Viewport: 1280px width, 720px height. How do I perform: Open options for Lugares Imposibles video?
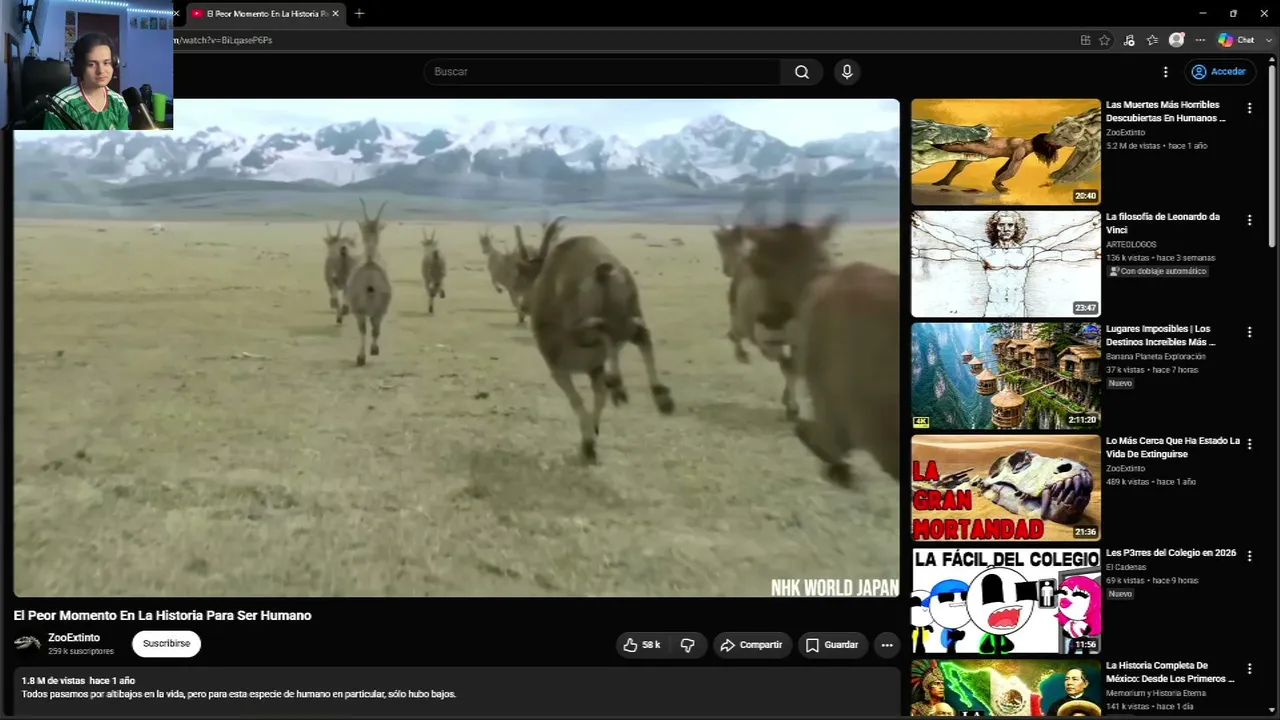pyautogui.click(x=1249, y=332)
